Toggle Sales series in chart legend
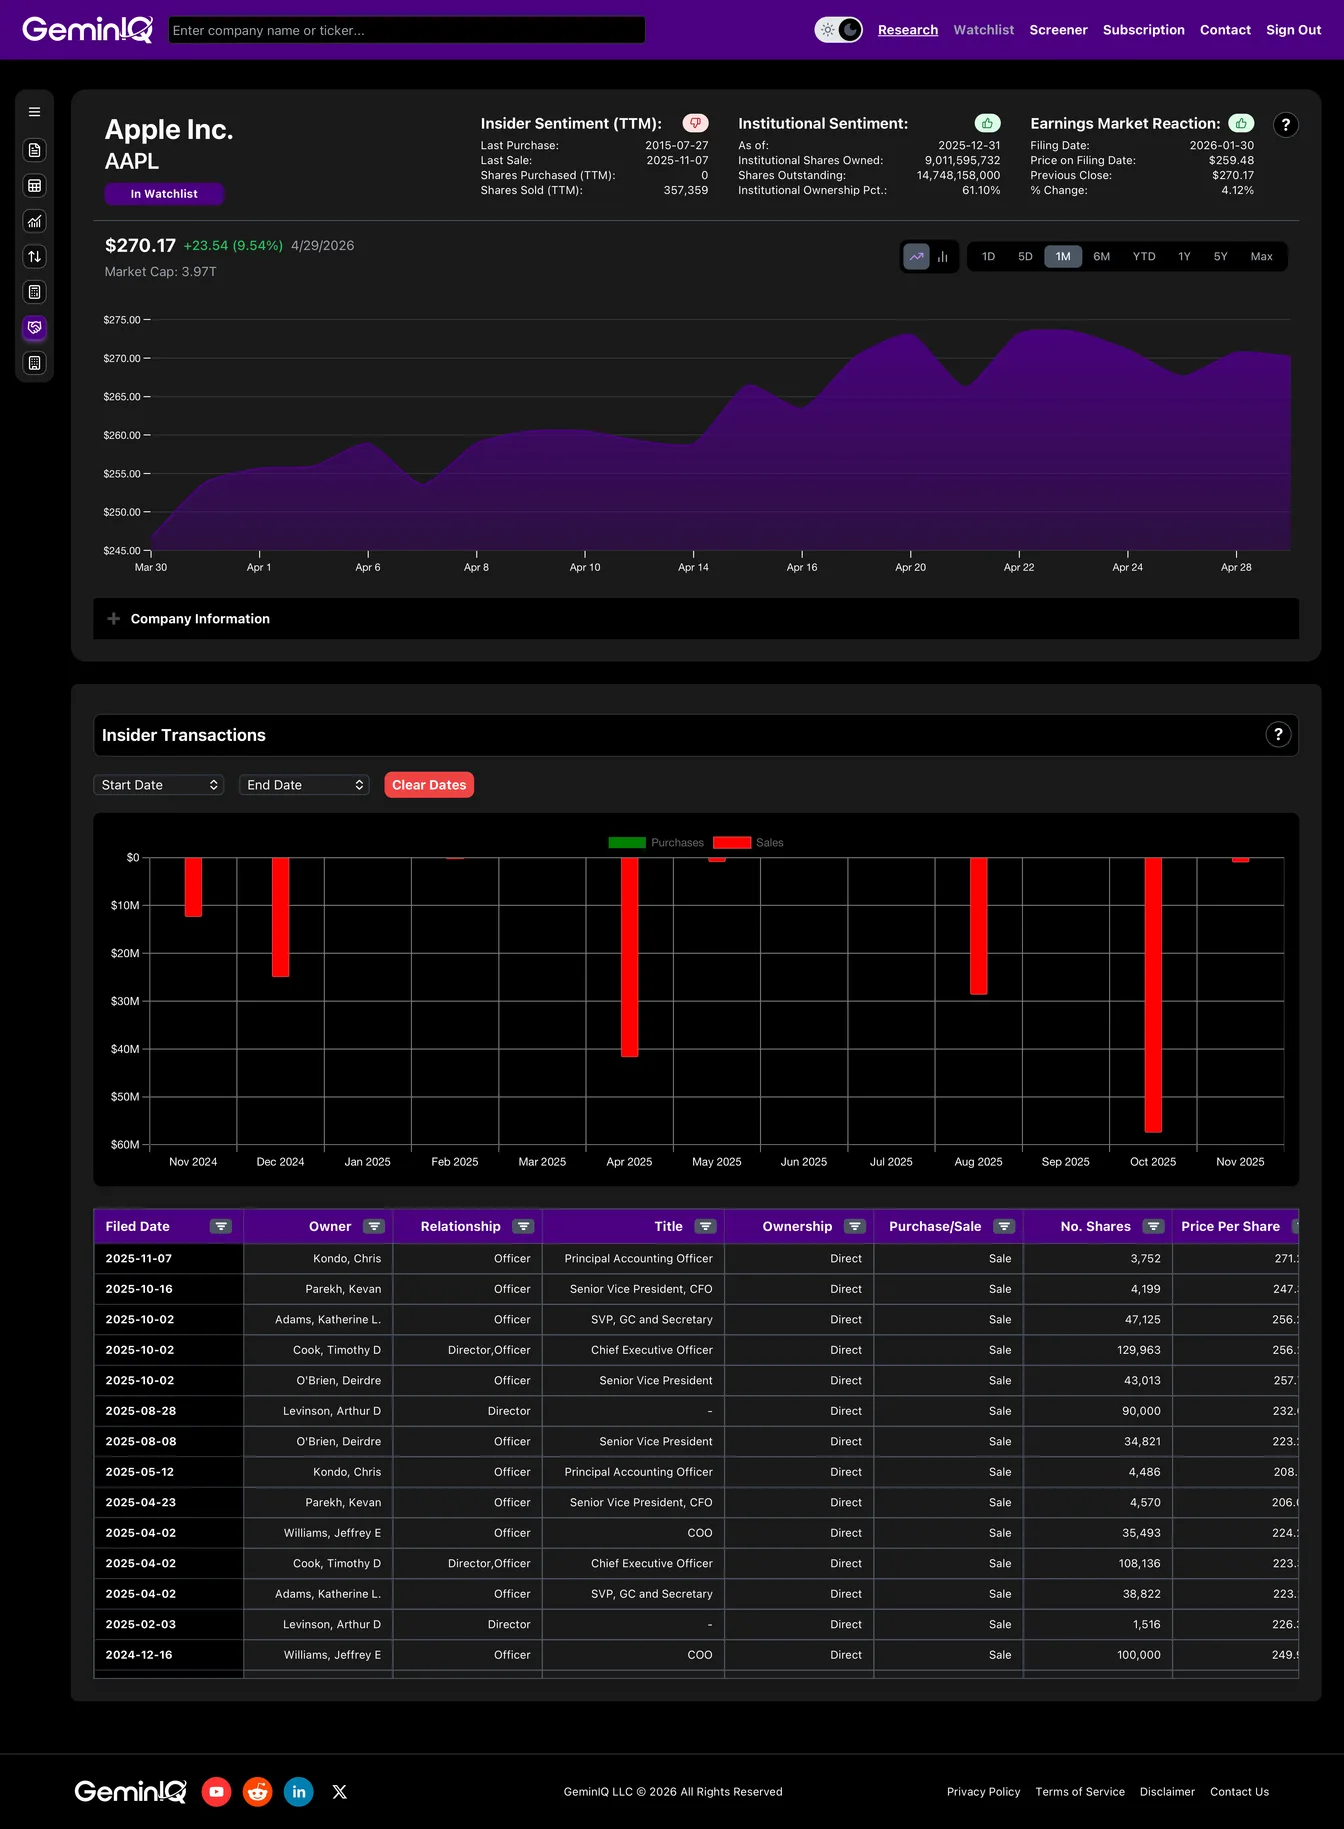 (748, 843)
